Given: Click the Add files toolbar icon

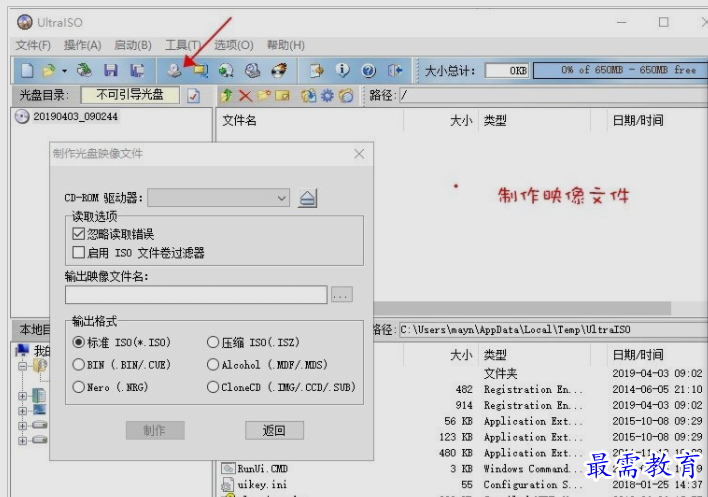Looking at the screenshot, I should pyautogui.click(x=317, y=70).
